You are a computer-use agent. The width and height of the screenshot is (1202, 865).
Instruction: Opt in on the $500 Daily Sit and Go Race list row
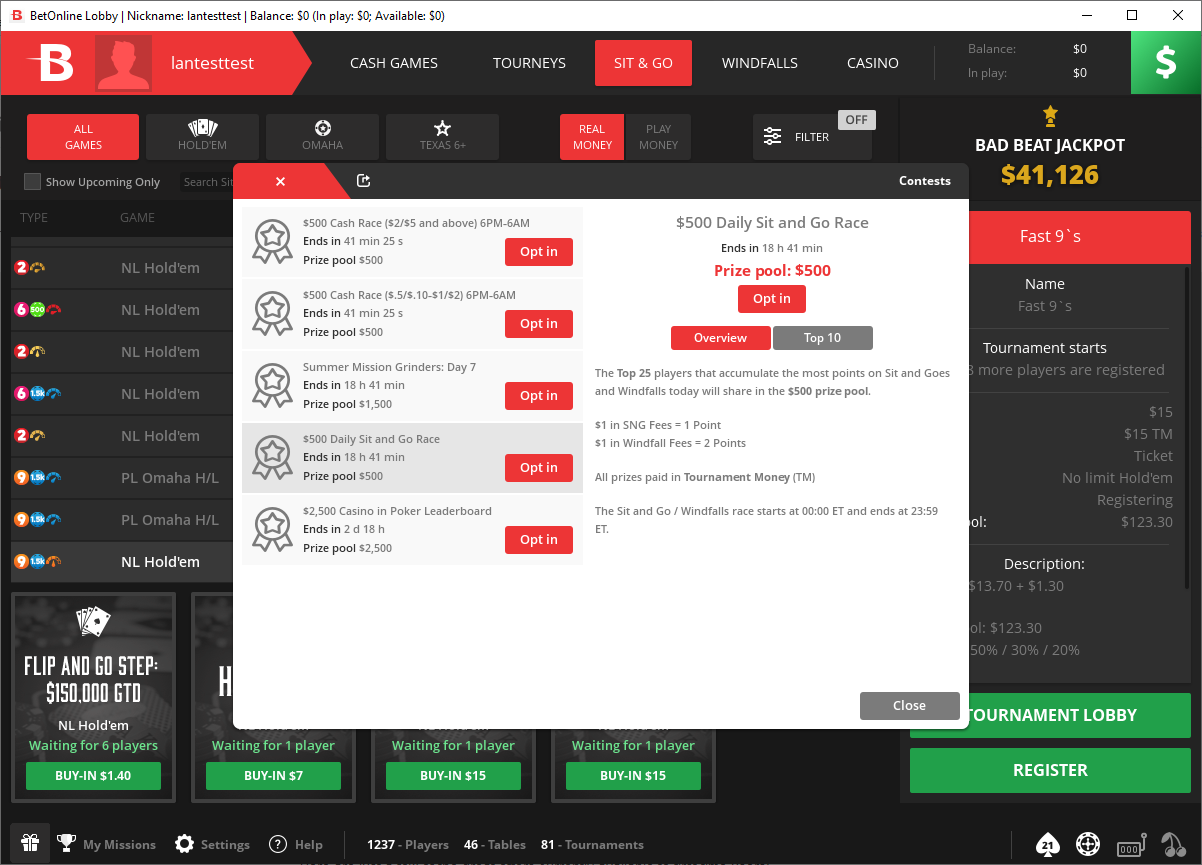[539, 468]
